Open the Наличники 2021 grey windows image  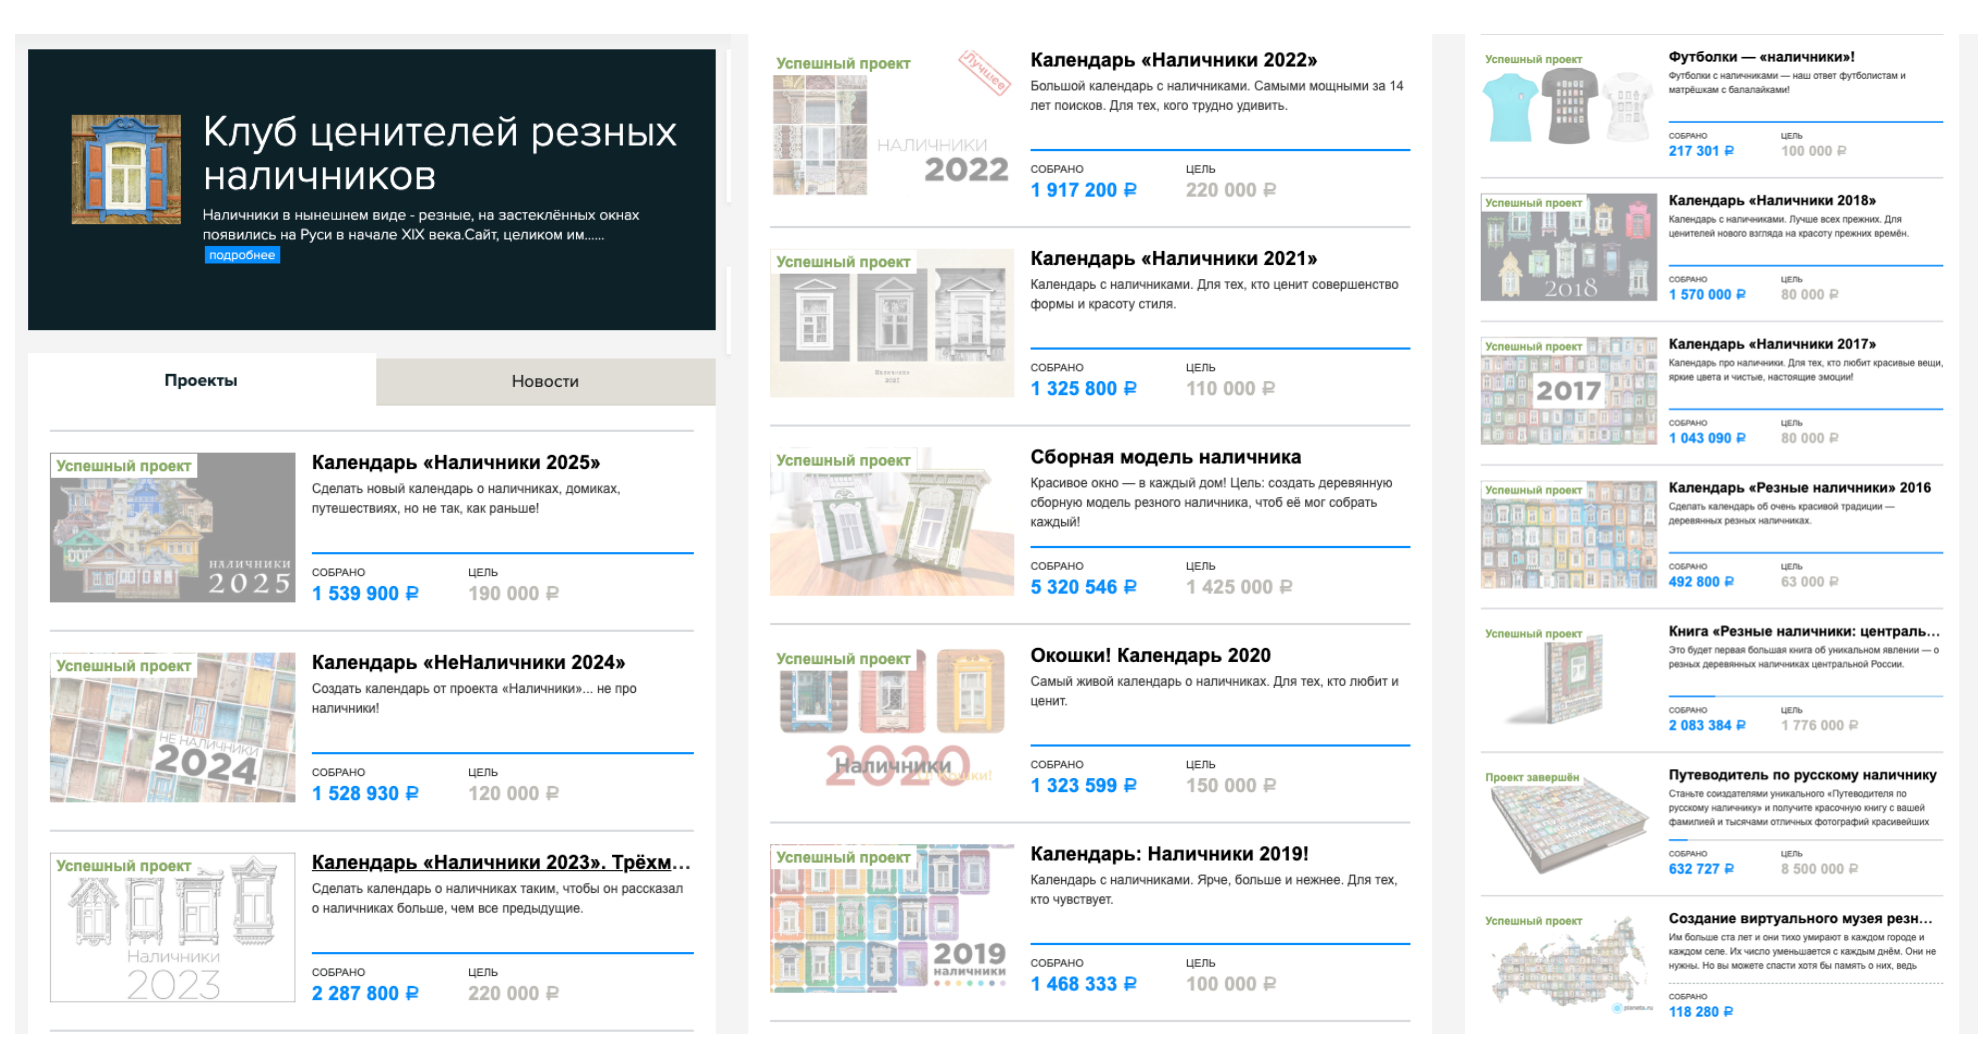[x=892, y=322]
